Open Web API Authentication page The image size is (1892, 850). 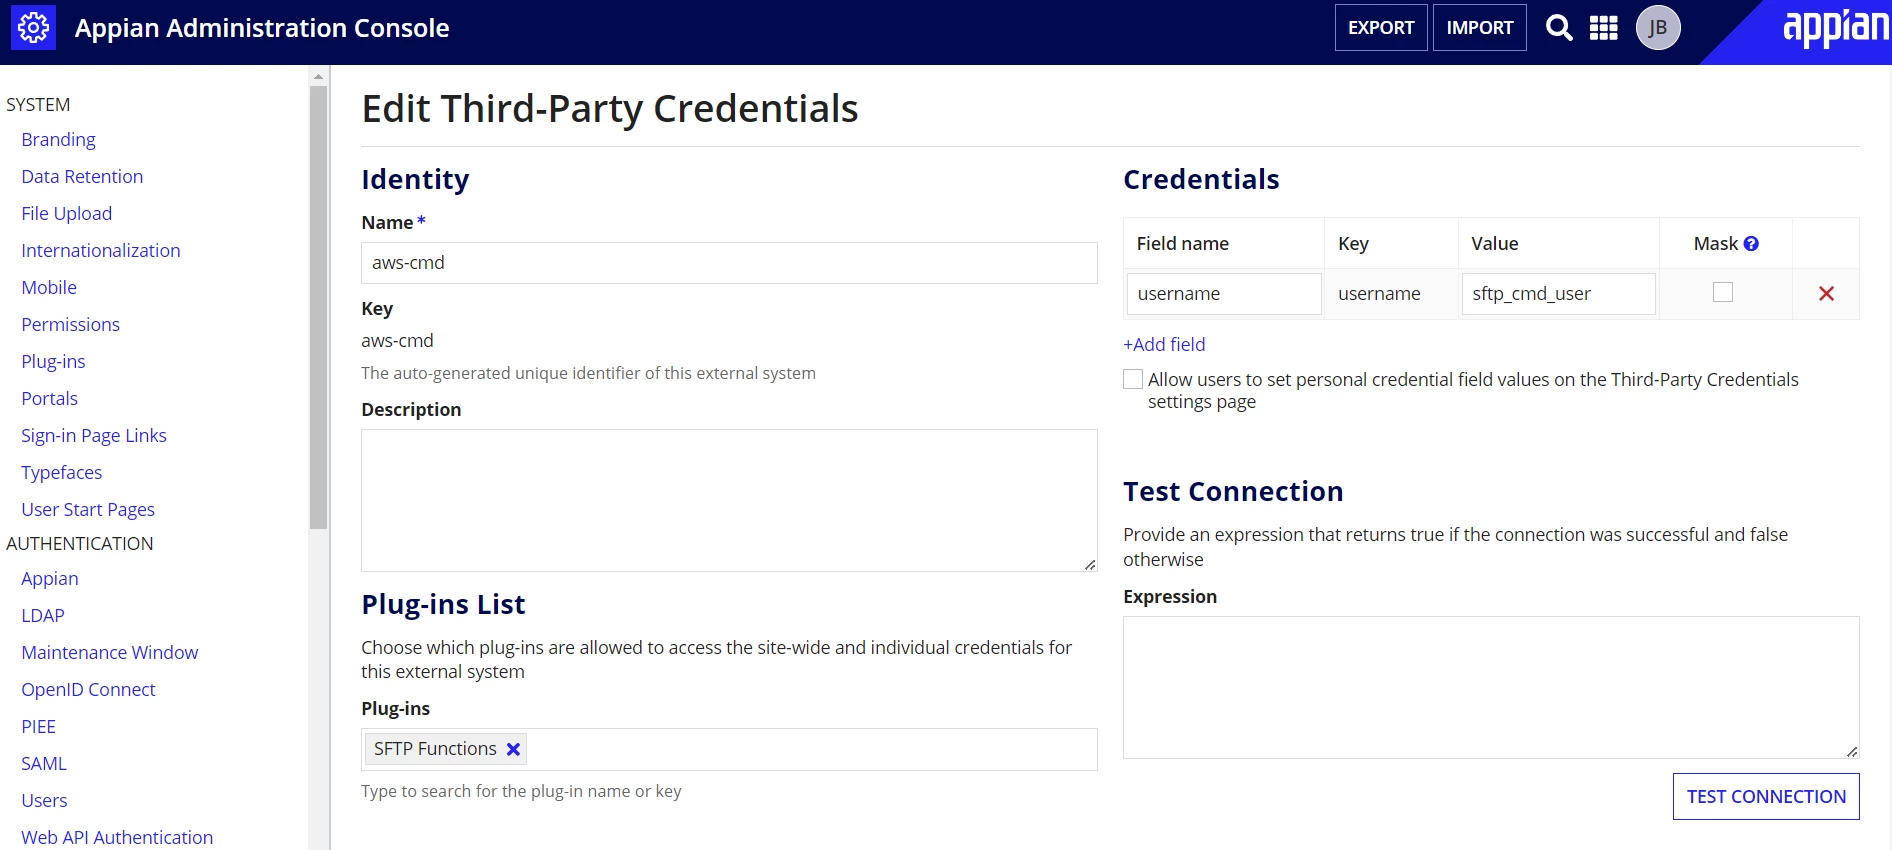pos(117,838)
